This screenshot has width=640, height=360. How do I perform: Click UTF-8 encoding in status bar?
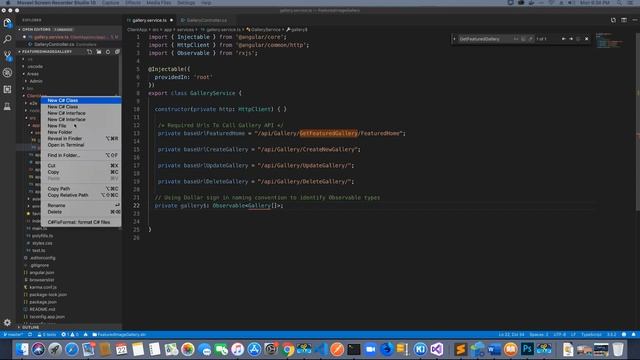pos(560,335)
